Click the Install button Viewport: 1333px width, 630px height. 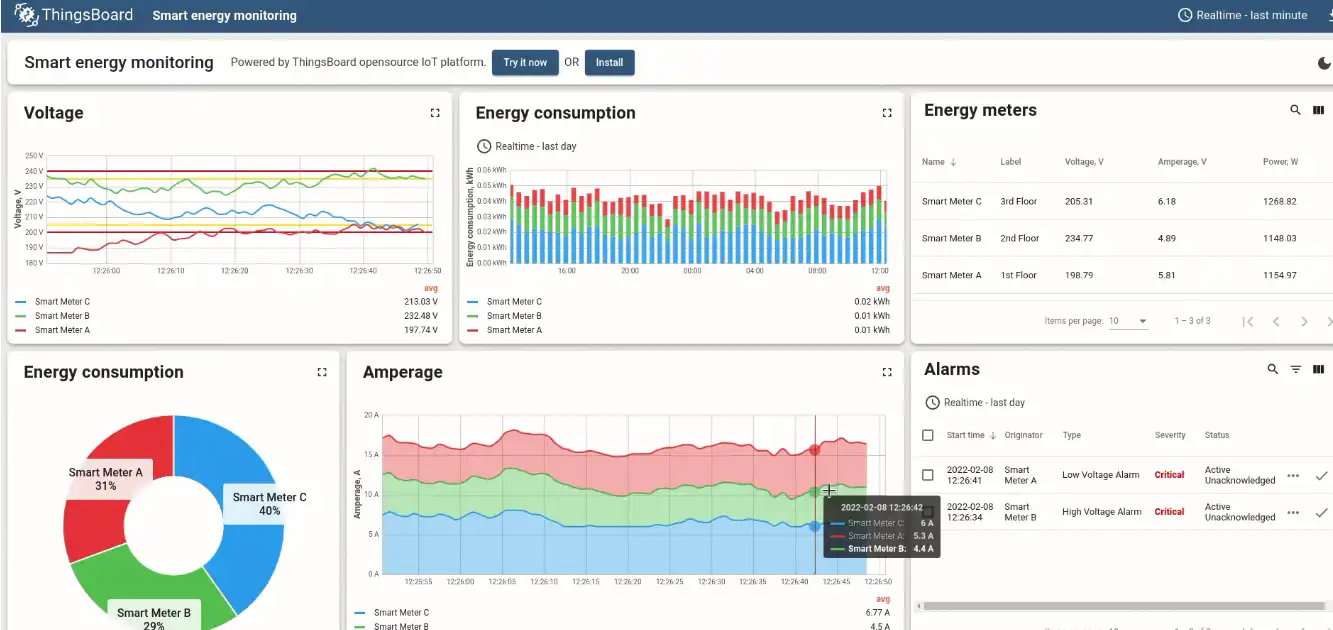[609, 62]
